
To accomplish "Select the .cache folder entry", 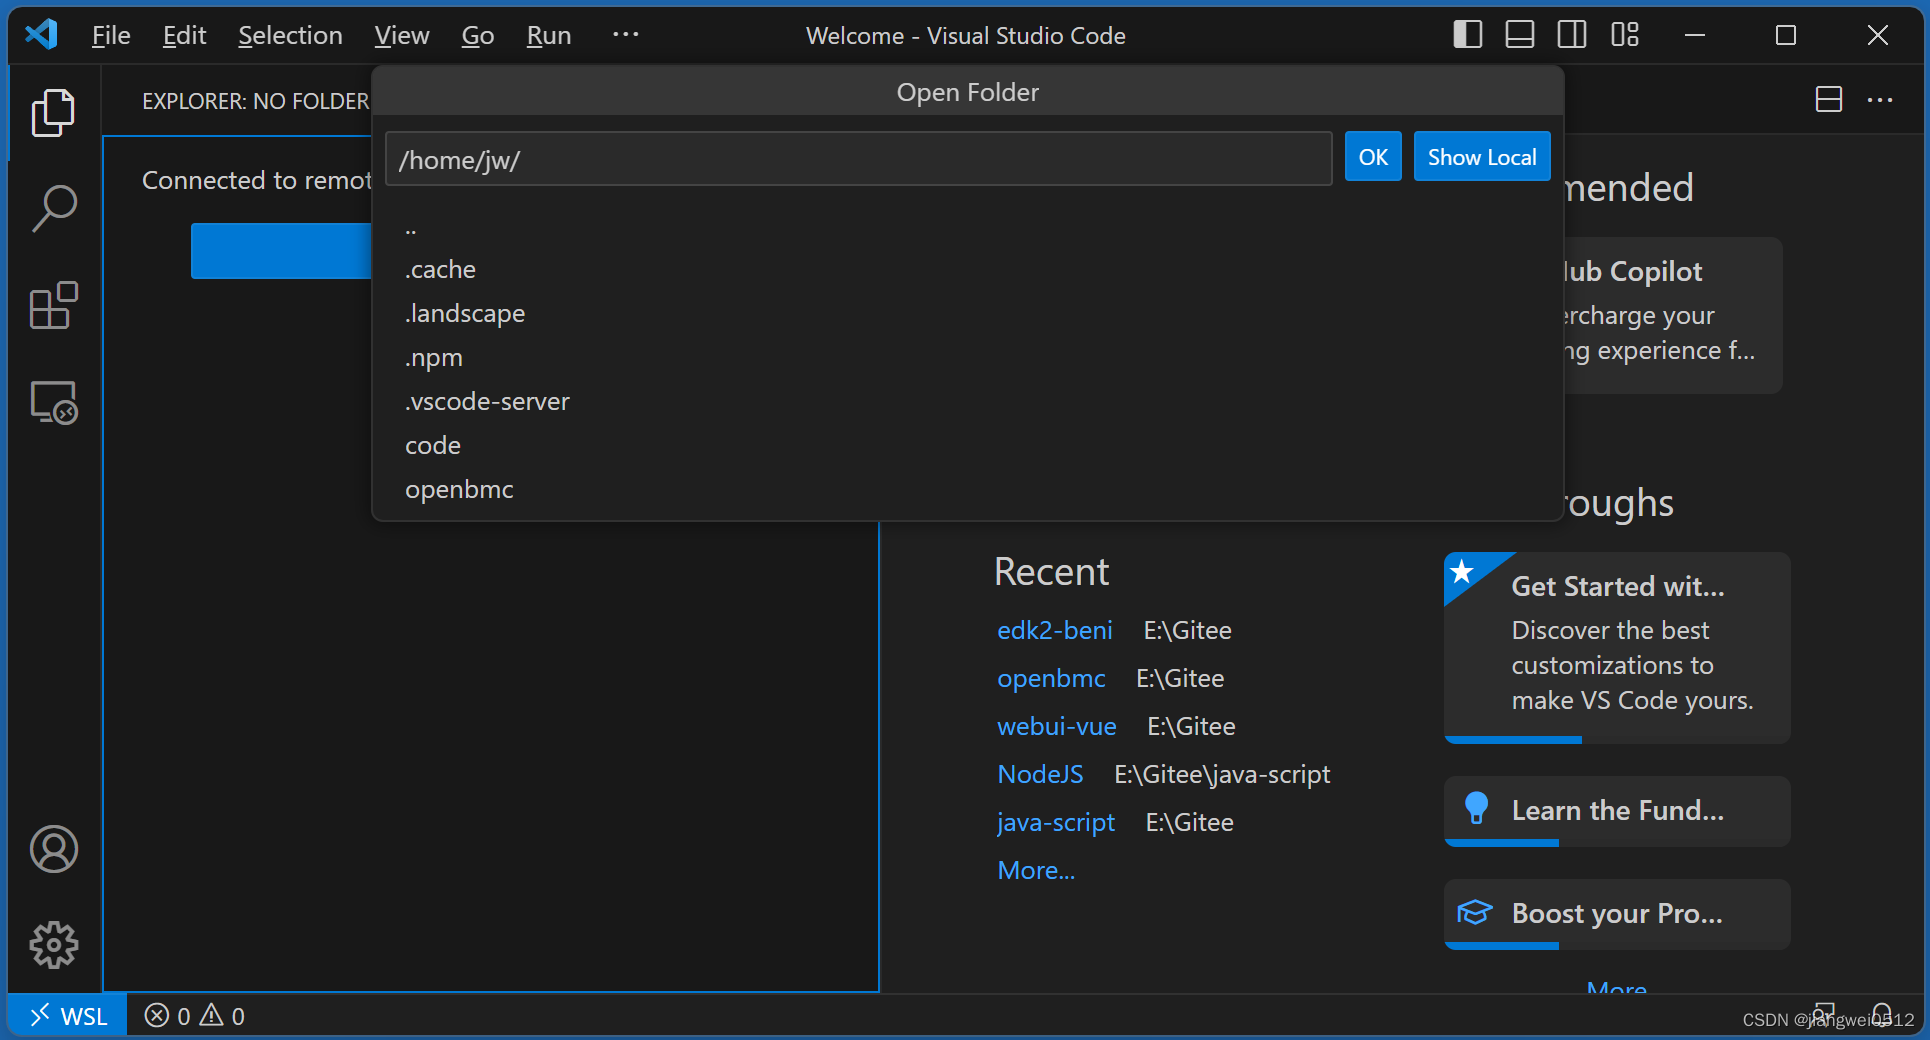I will (967, 270).
